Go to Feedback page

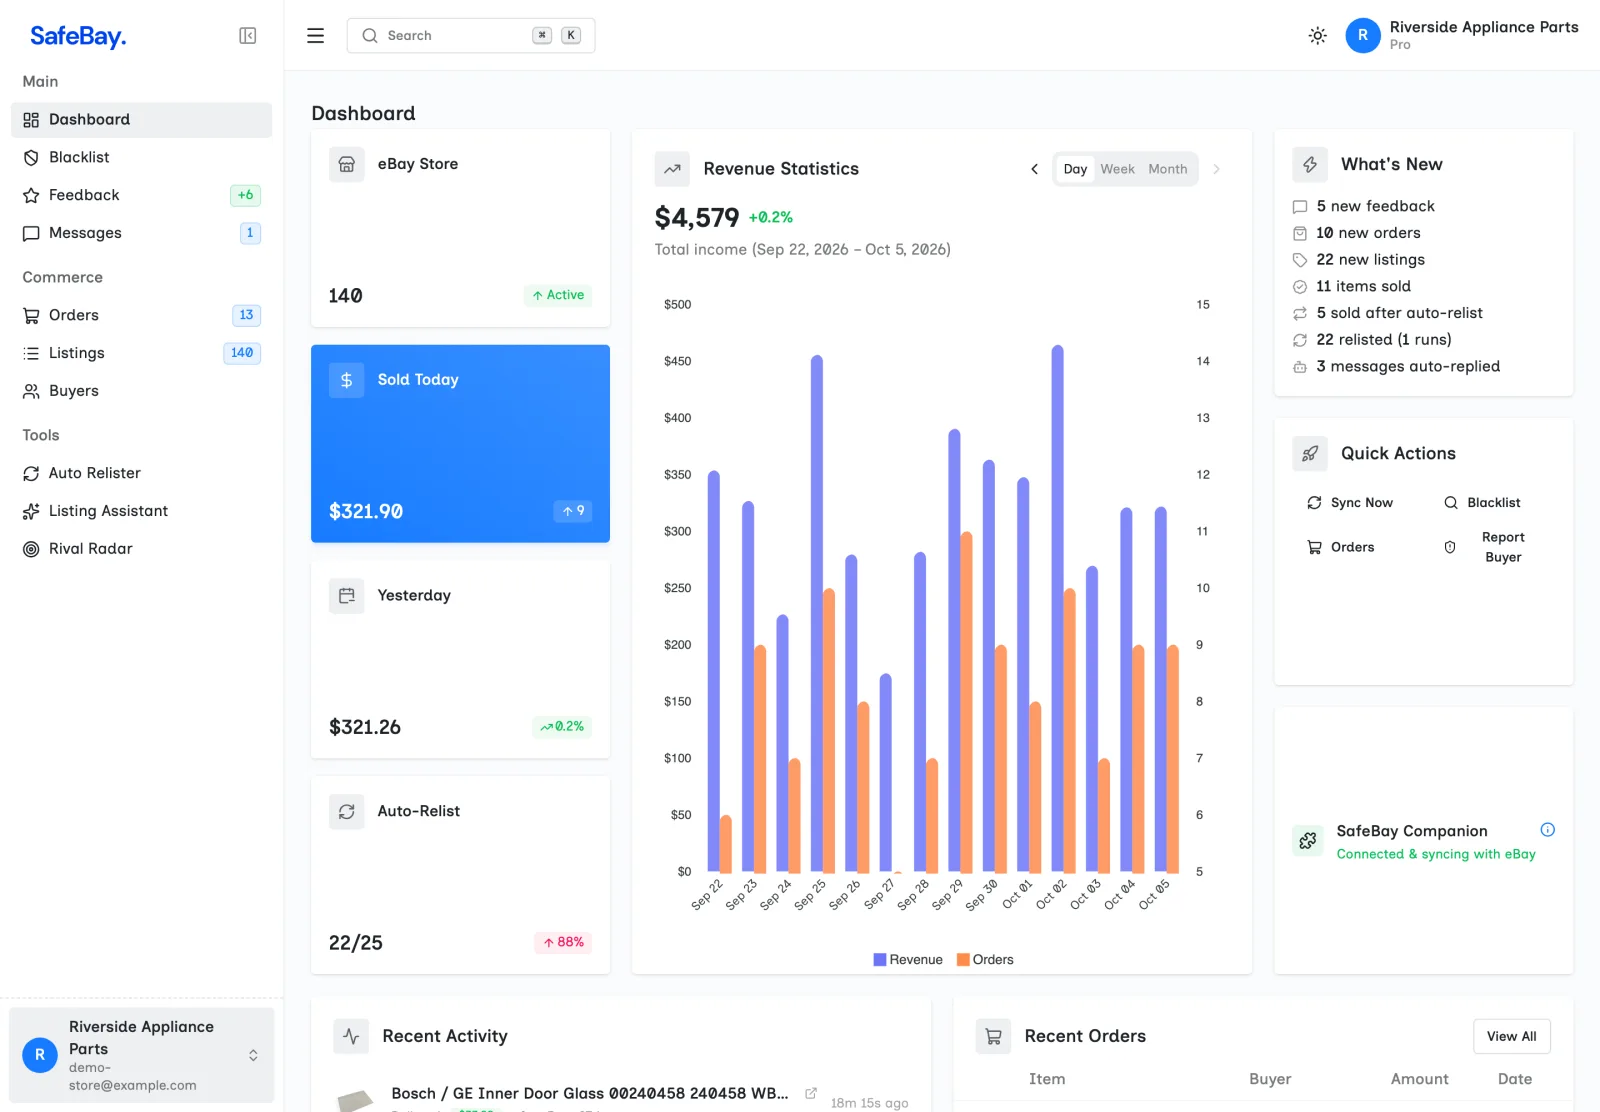coord(141,196)
